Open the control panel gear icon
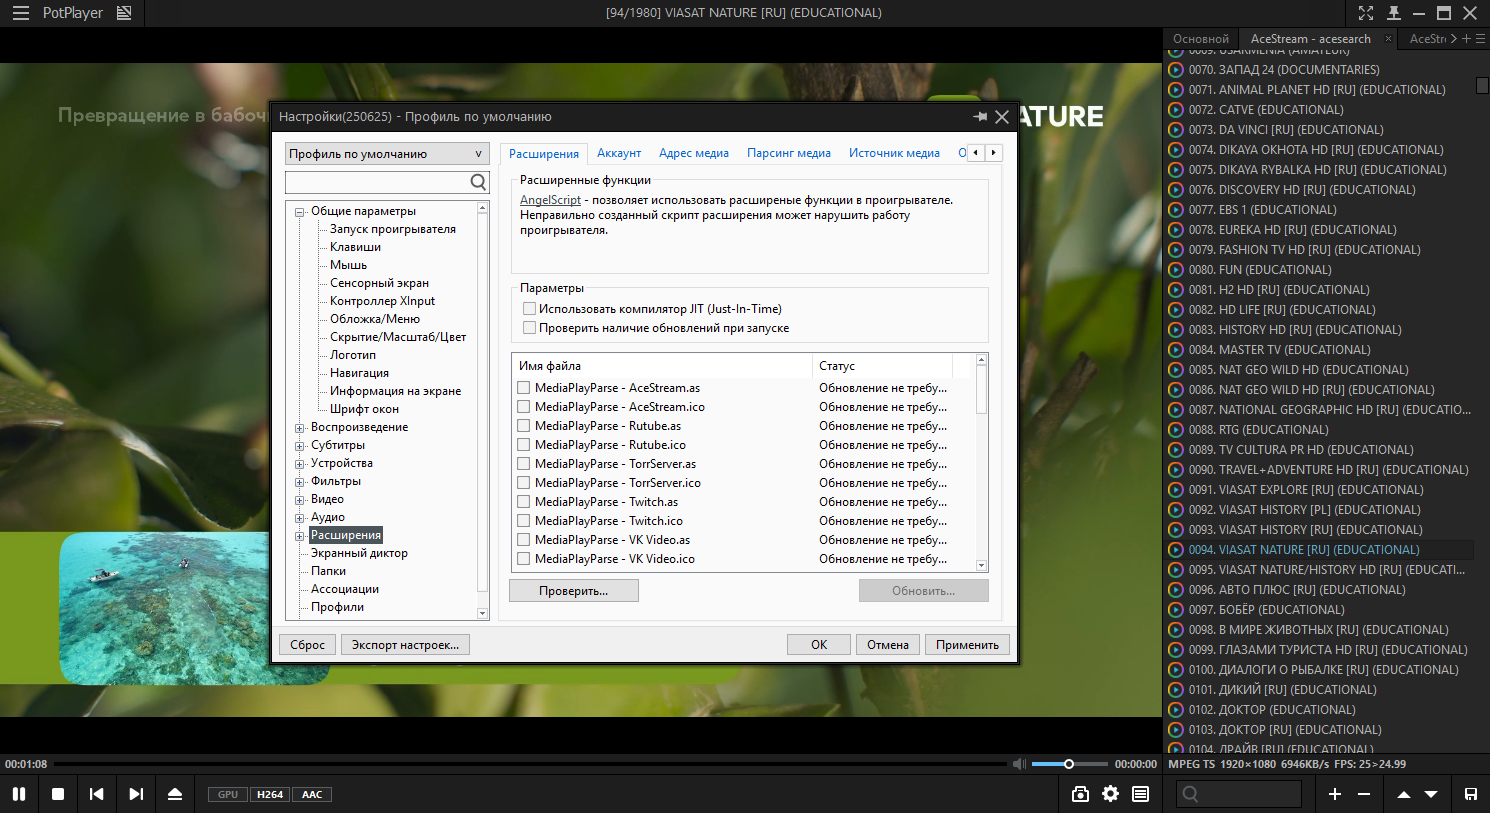 click(x=1110, y=794)
